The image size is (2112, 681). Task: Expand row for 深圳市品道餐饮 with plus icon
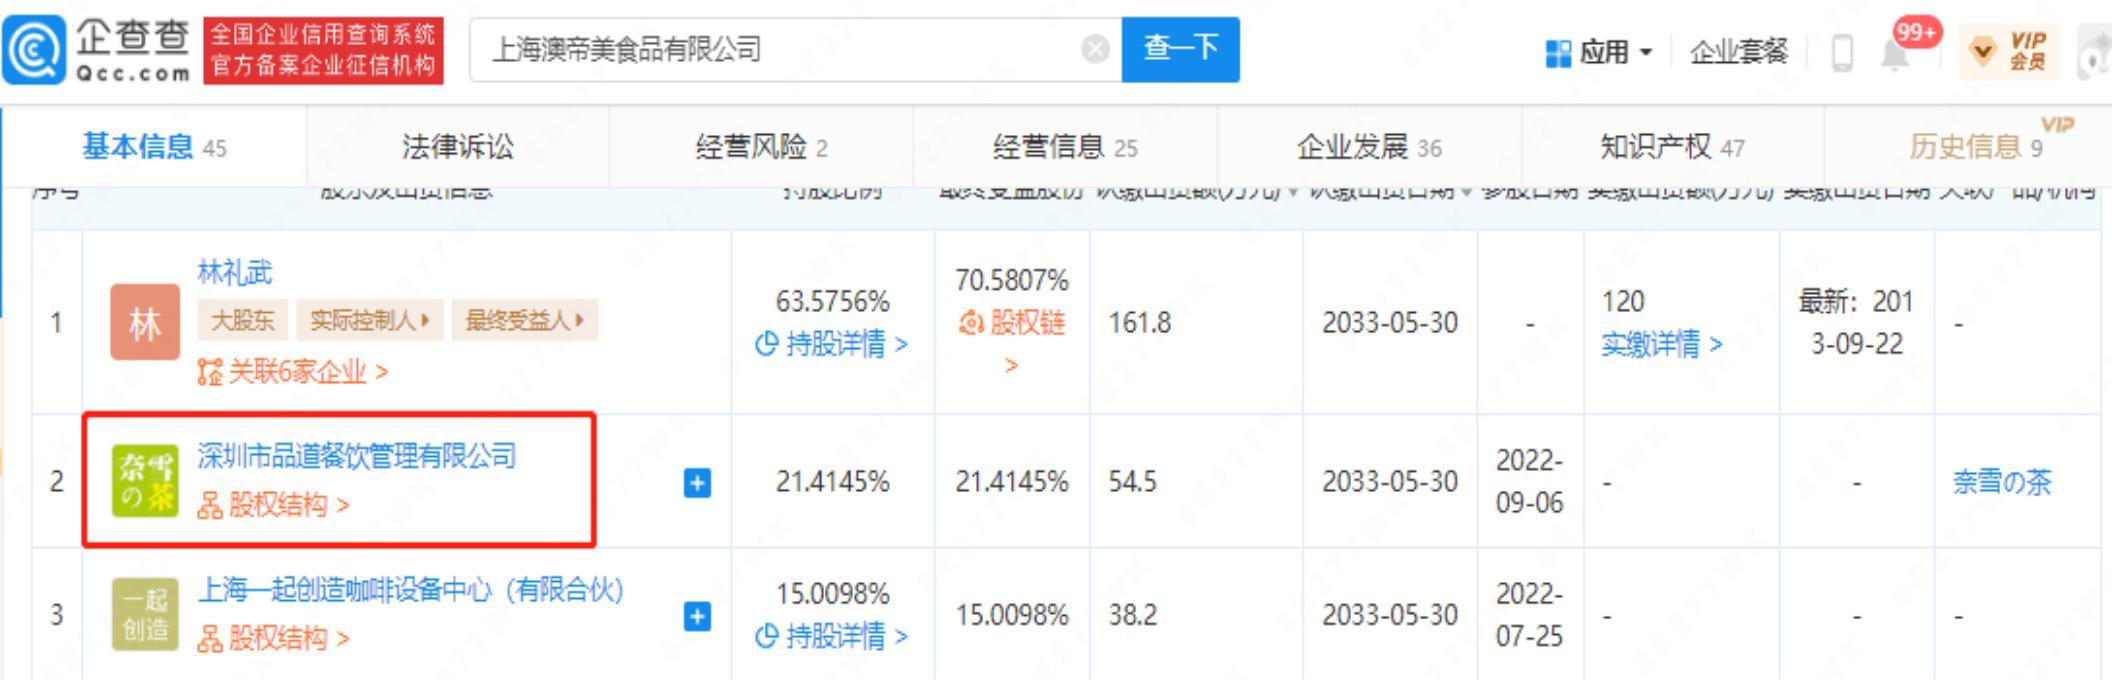[697, 483]
